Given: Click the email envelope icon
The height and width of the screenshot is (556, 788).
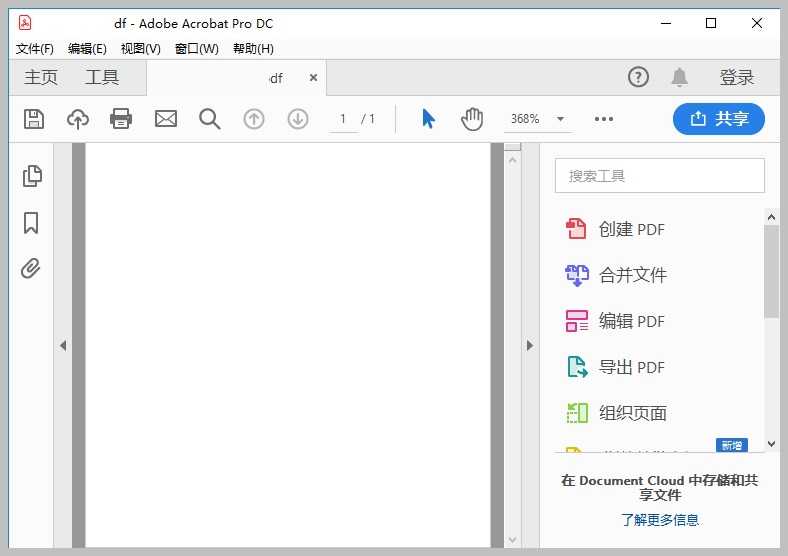Looking at the screenshot, I should point(165,119).
